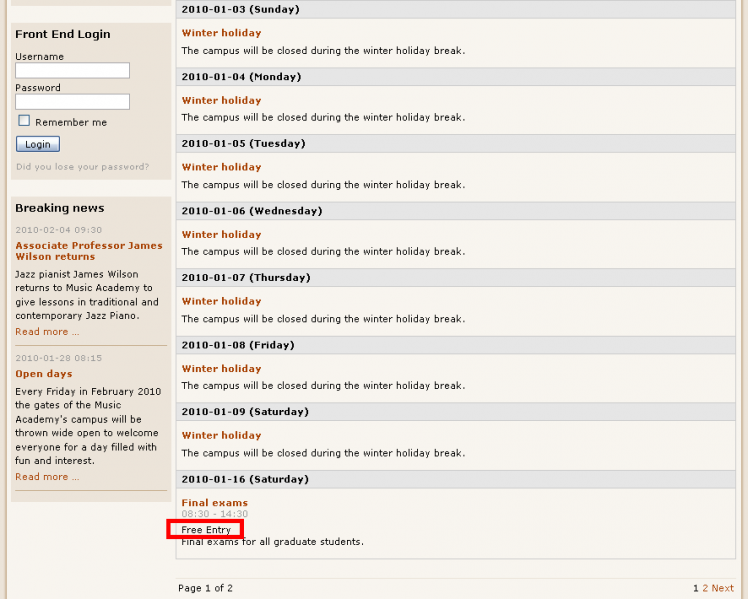Click the Next pagination link

tap(722, 588)
